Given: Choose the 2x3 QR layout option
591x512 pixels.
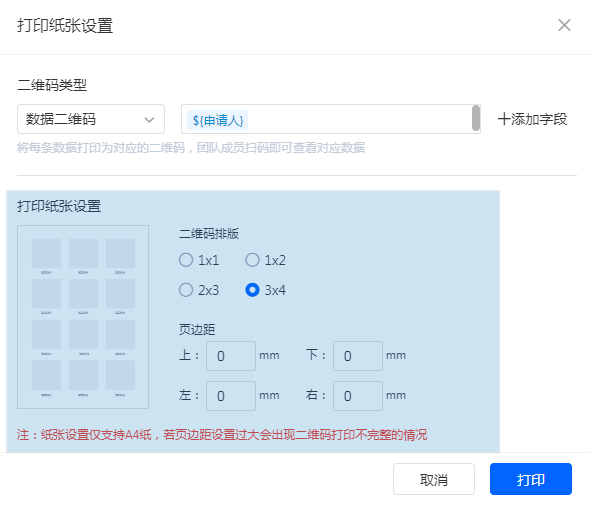Looking at the screenshot, I should (186, 290).
